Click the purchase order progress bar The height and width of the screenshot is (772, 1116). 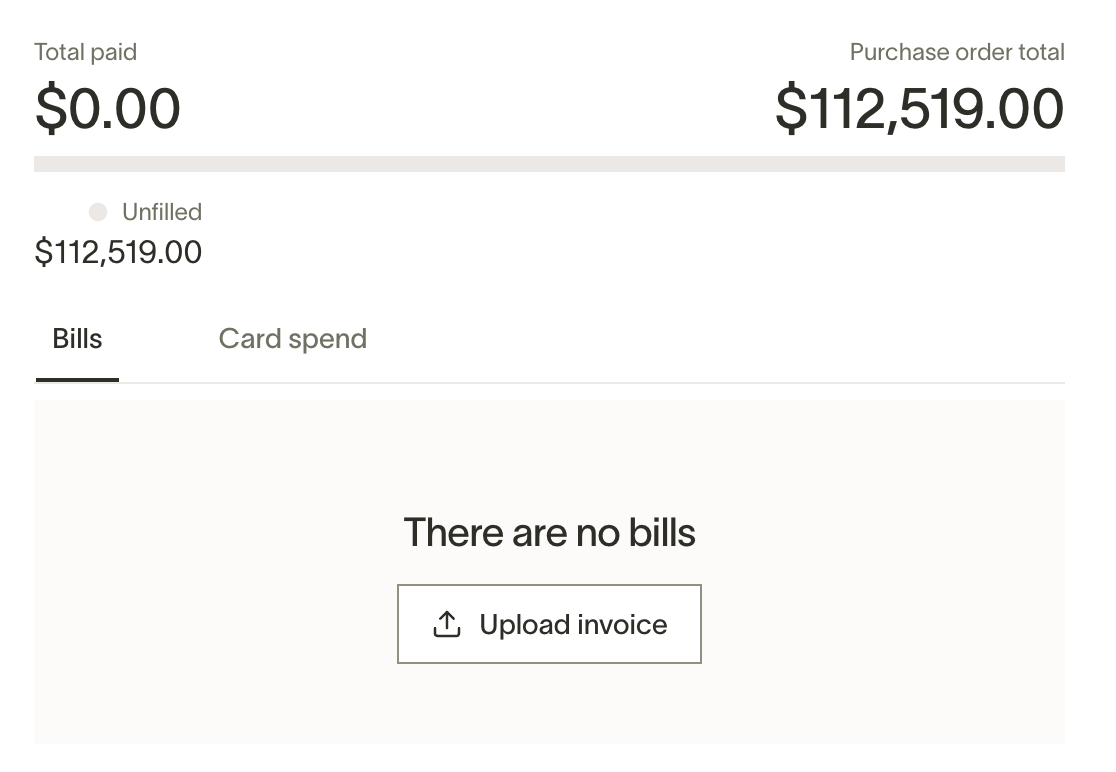pos(549,164)
